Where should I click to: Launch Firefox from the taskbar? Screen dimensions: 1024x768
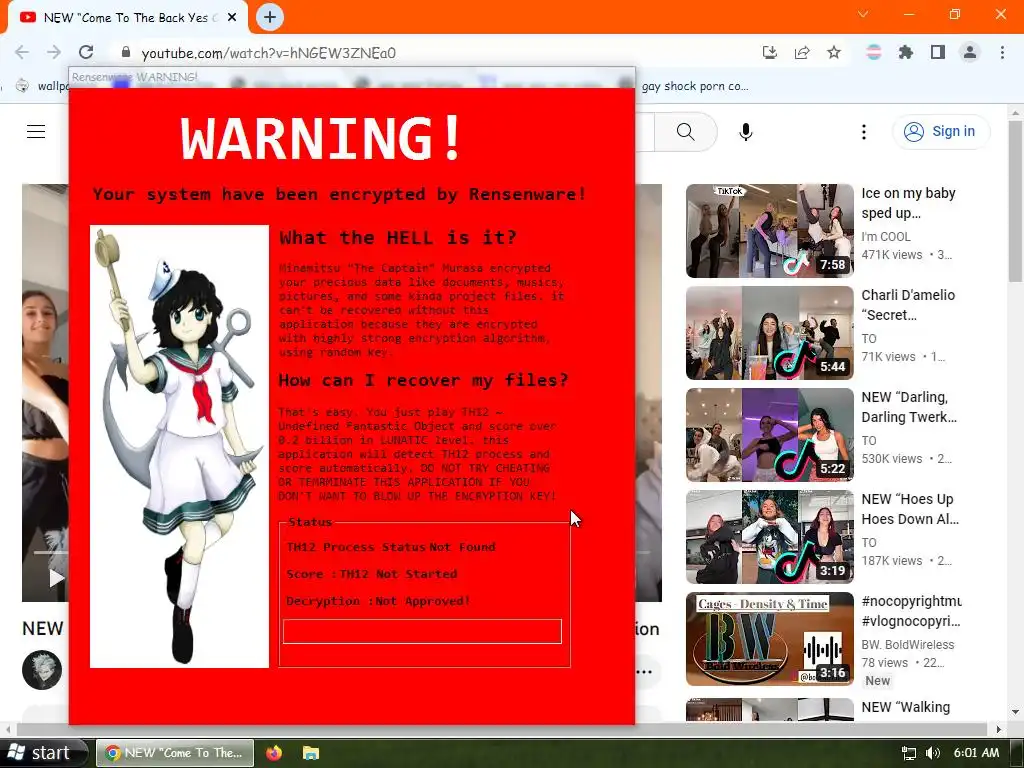coord(274,753)
